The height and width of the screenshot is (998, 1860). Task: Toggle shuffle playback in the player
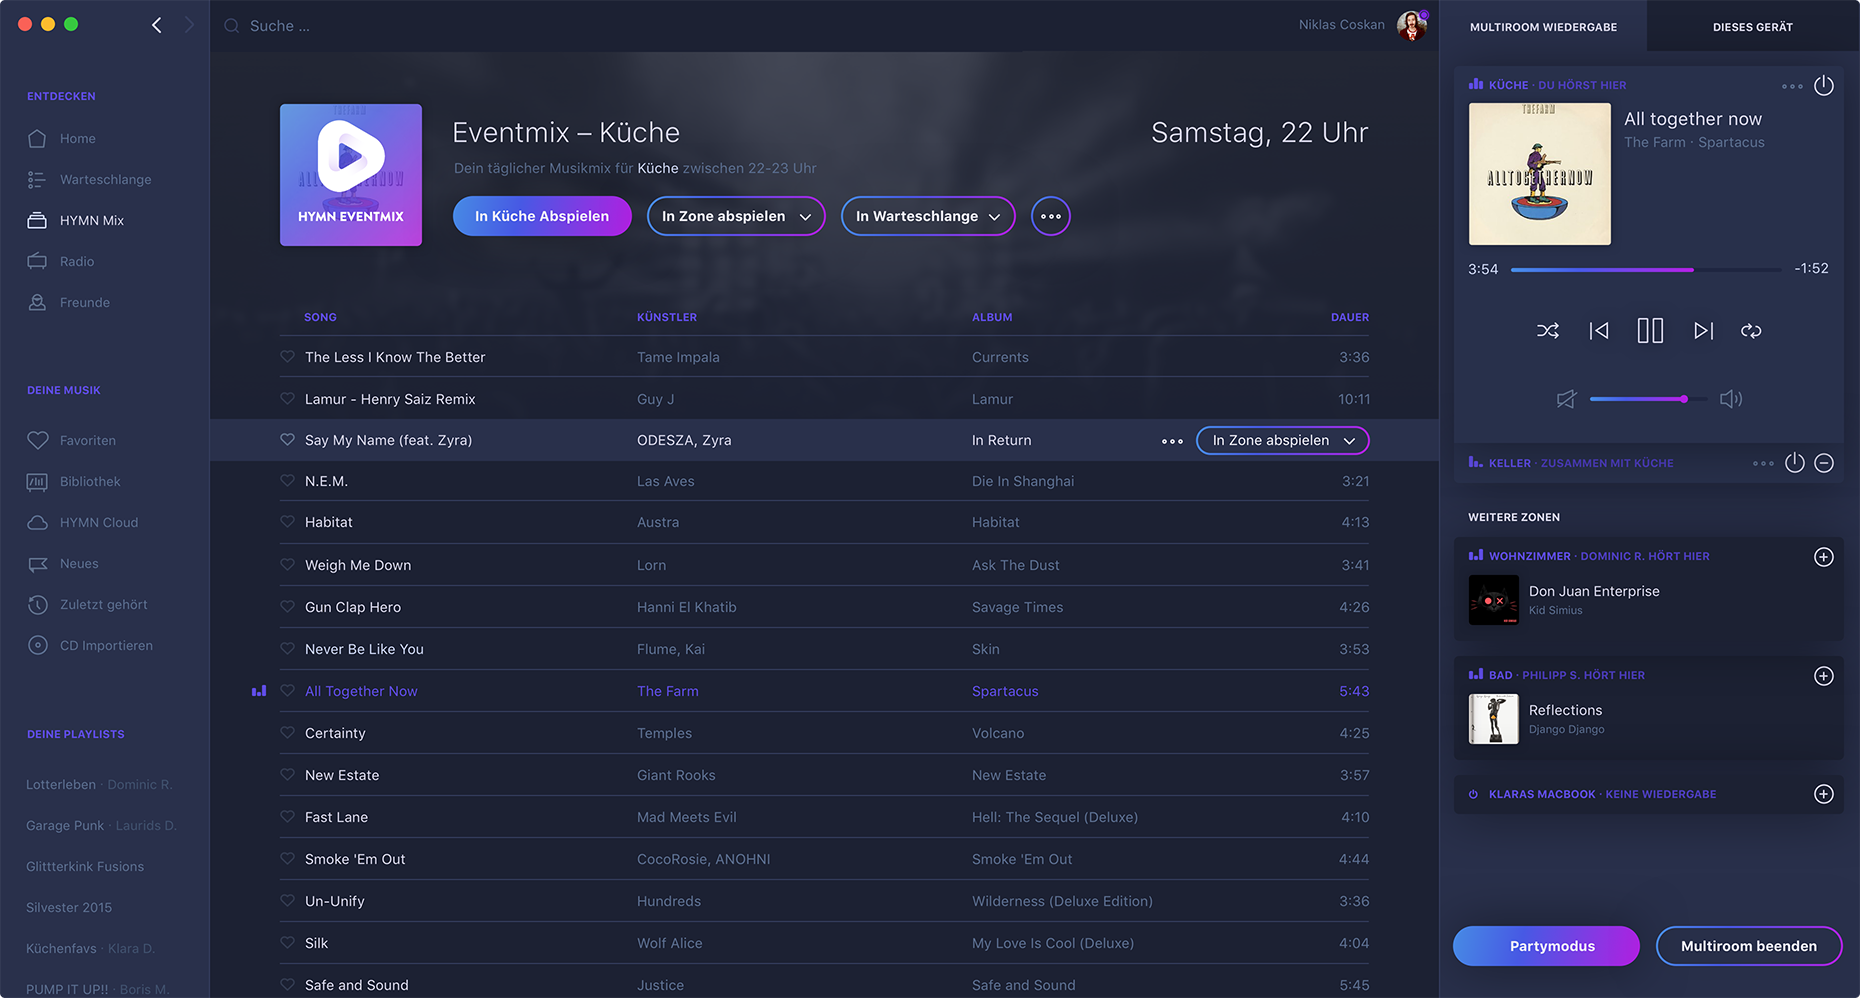[1547, 331]
